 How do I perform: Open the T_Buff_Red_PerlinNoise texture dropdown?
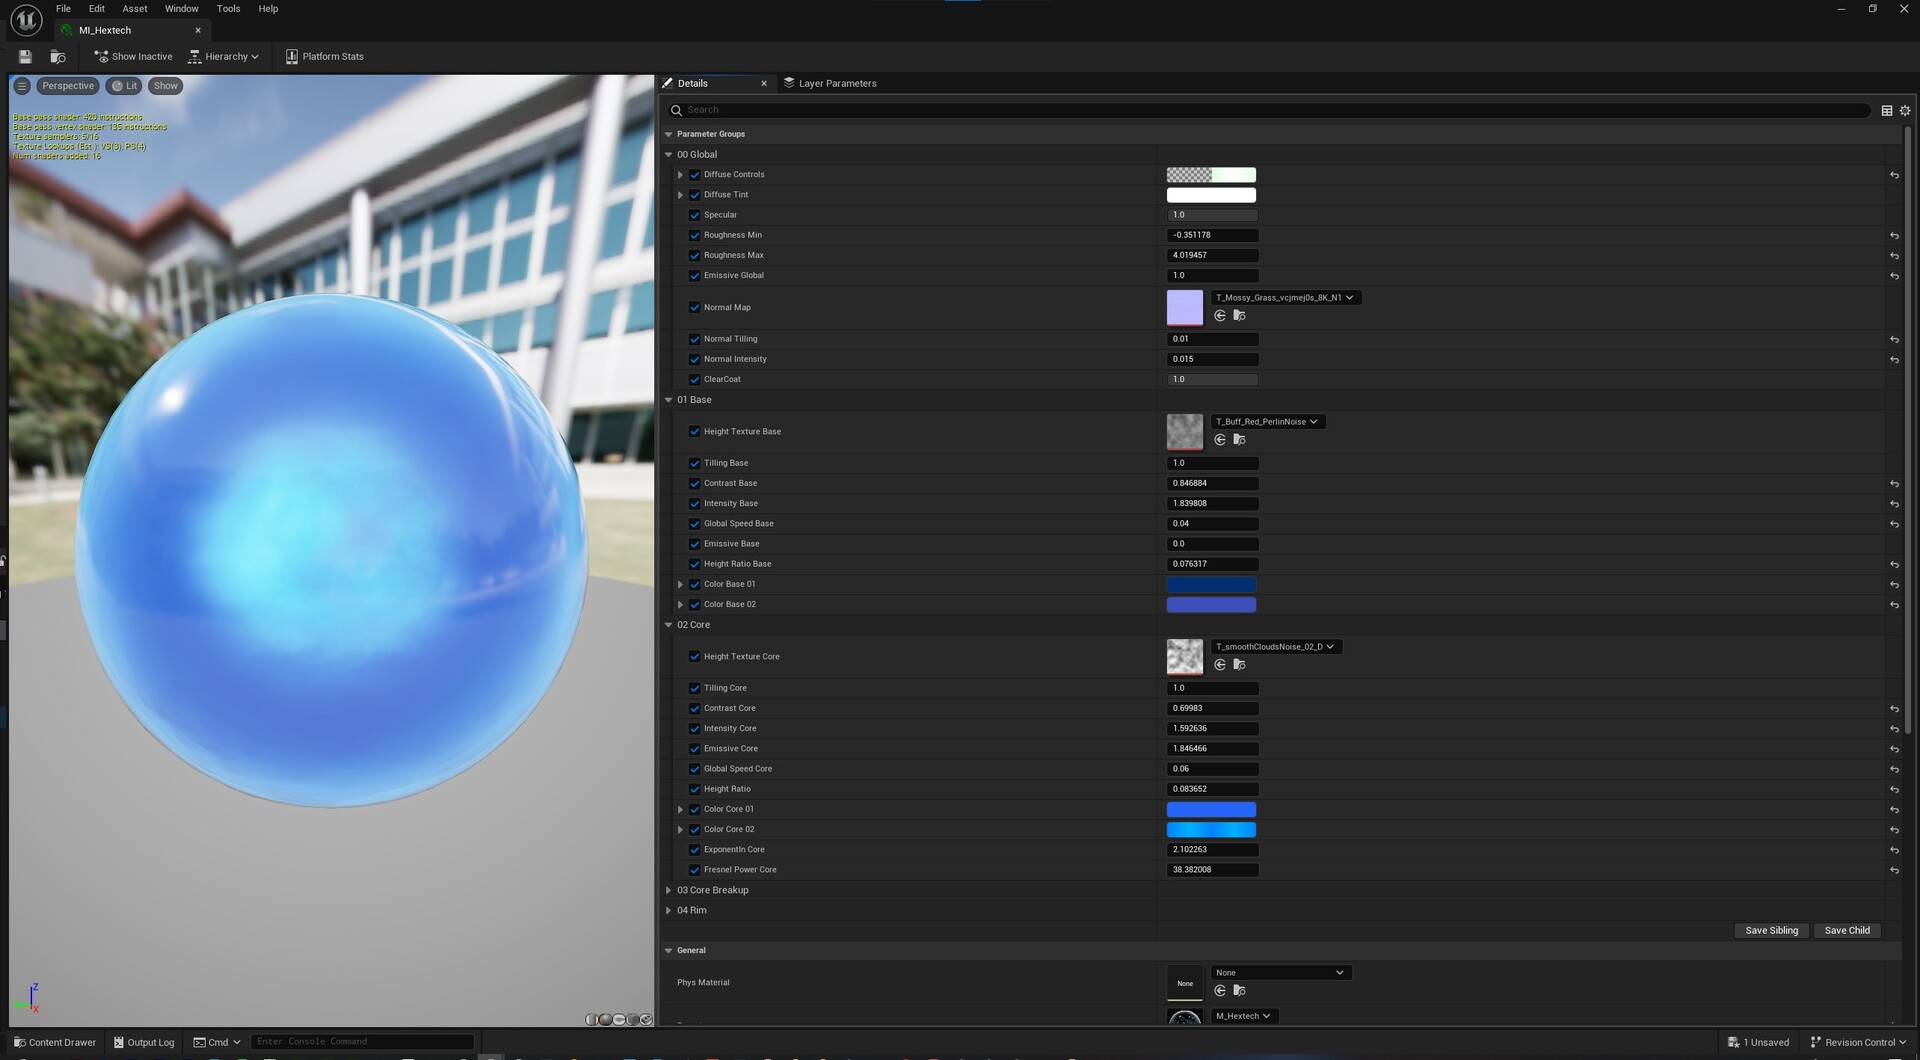click(1267, 422)
